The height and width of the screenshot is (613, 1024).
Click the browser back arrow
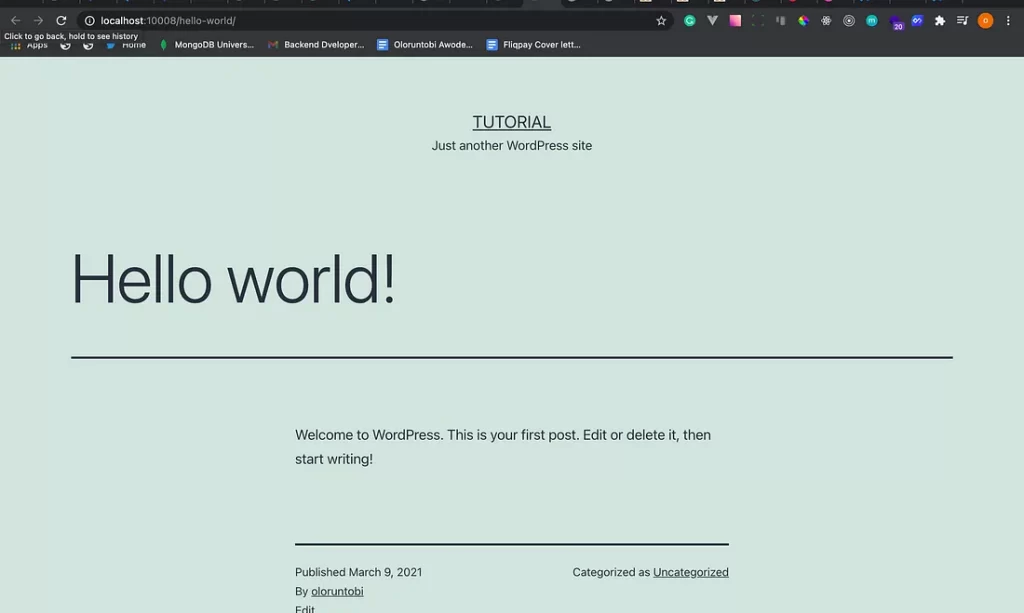pos(15,20)
